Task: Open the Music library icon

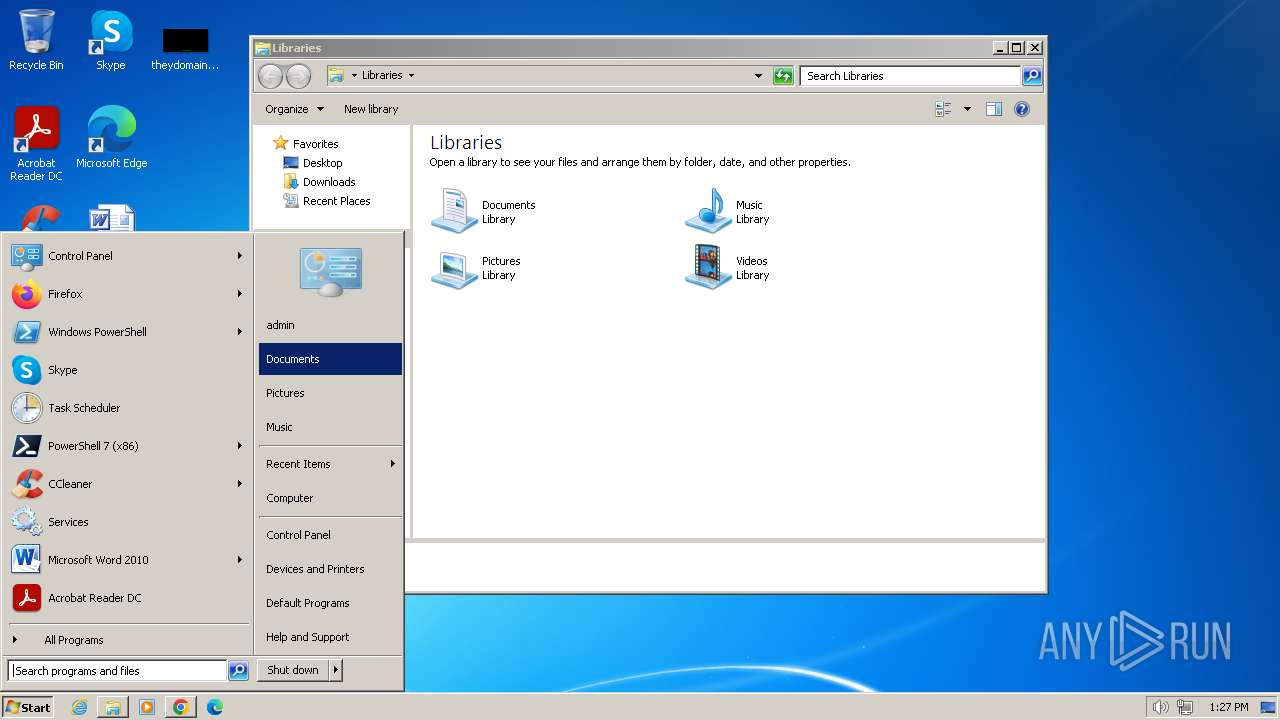Action: tap(709, 211)
